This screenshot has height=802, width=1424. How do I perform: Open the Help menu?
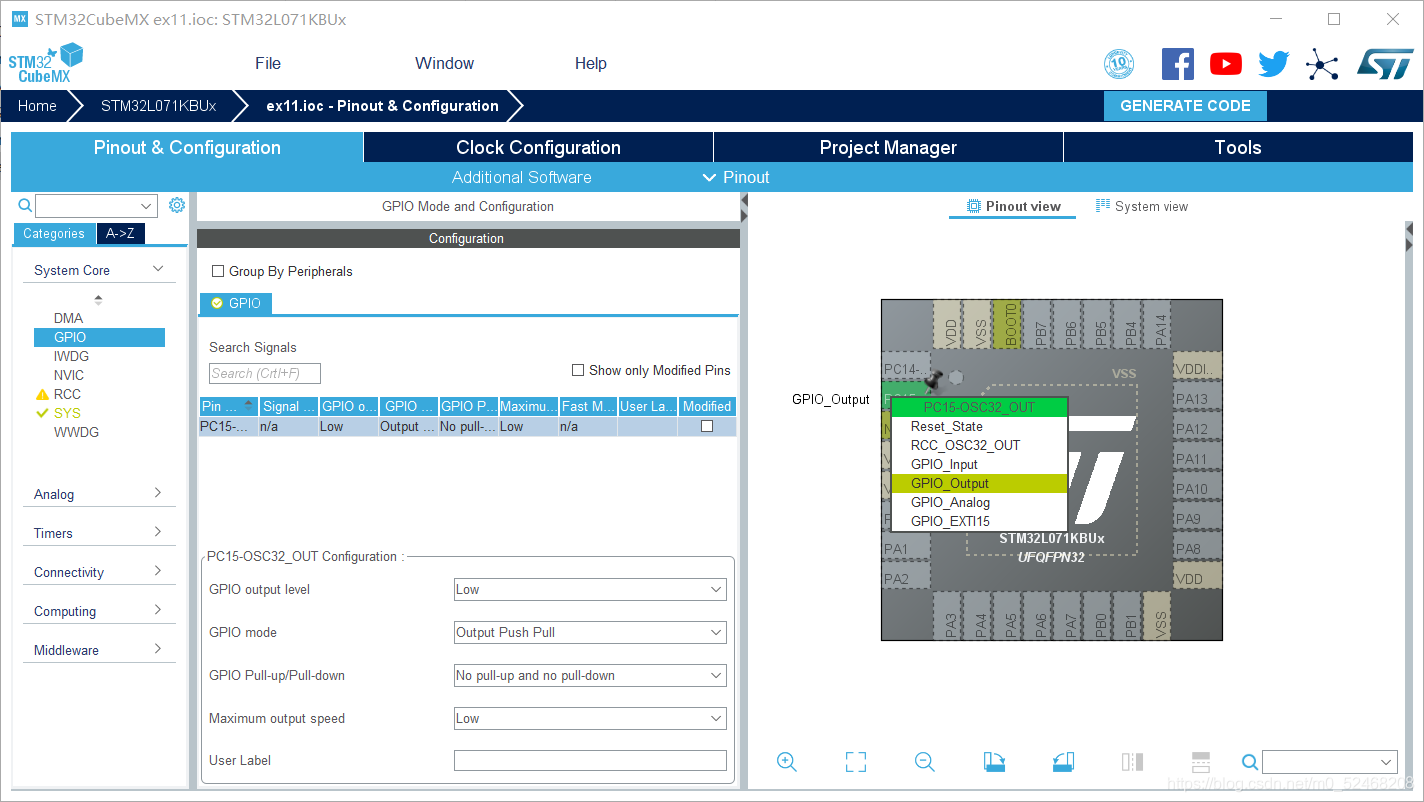coord(590,63)
